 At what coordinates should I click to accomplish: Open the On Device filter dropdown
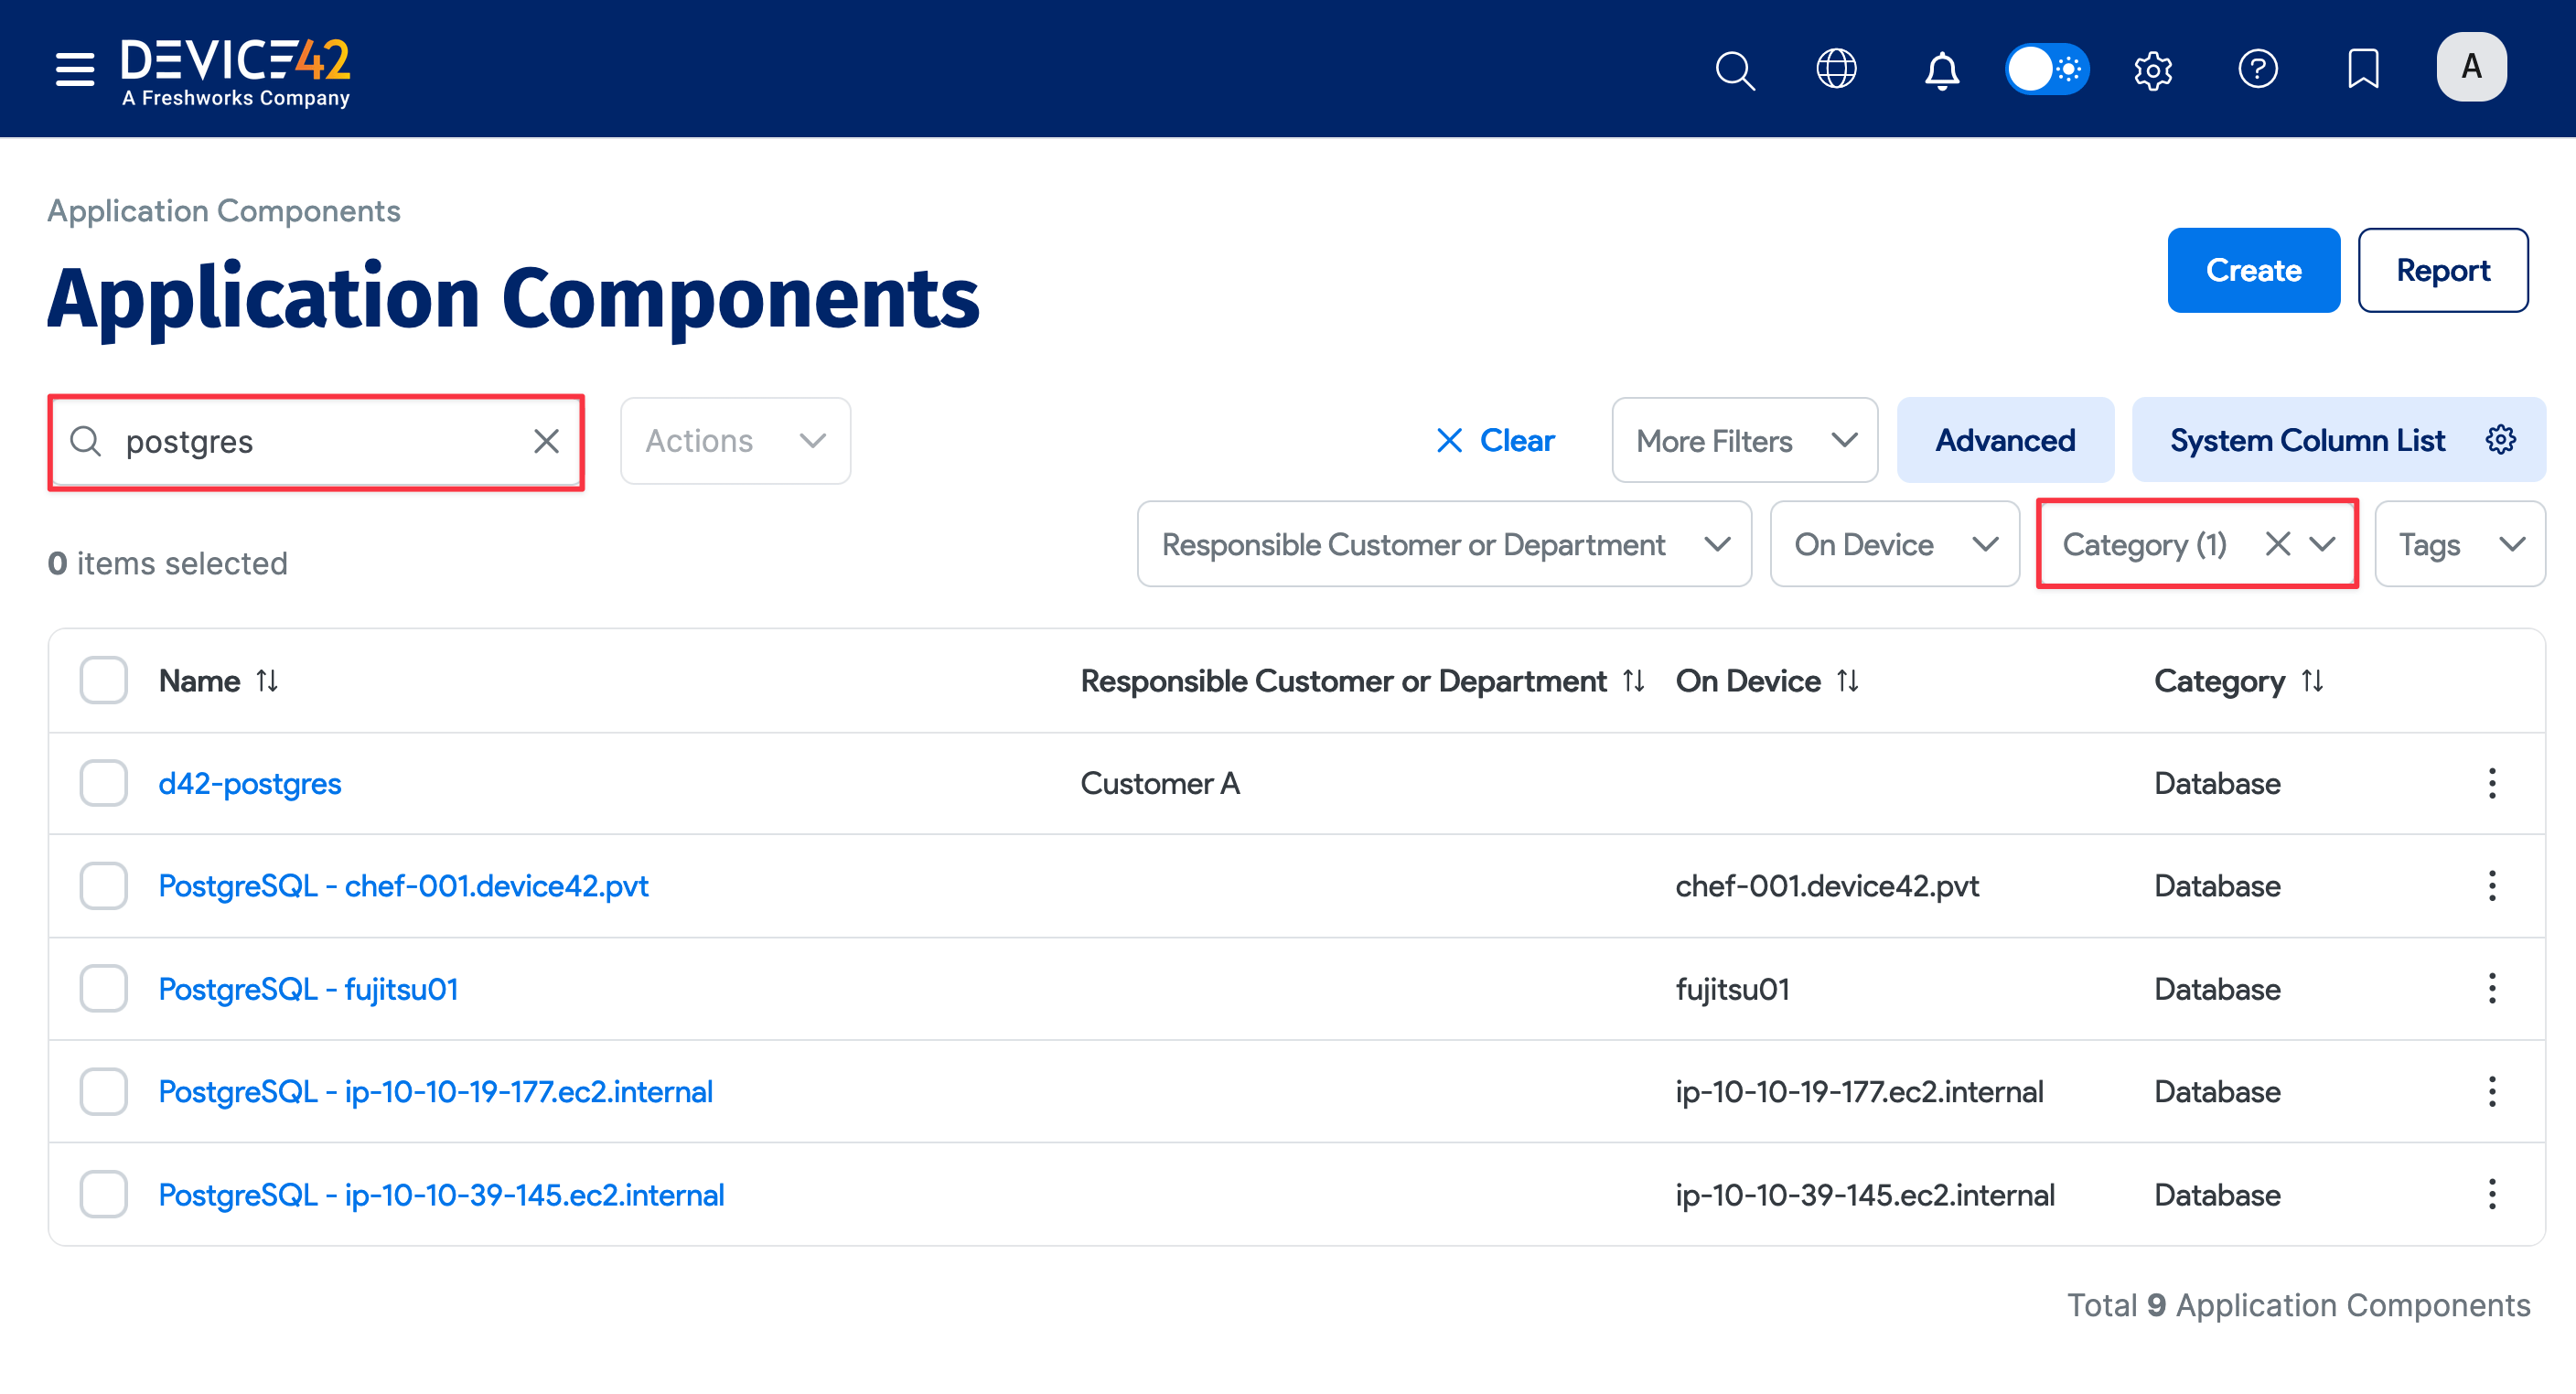tap(1894, 544)
